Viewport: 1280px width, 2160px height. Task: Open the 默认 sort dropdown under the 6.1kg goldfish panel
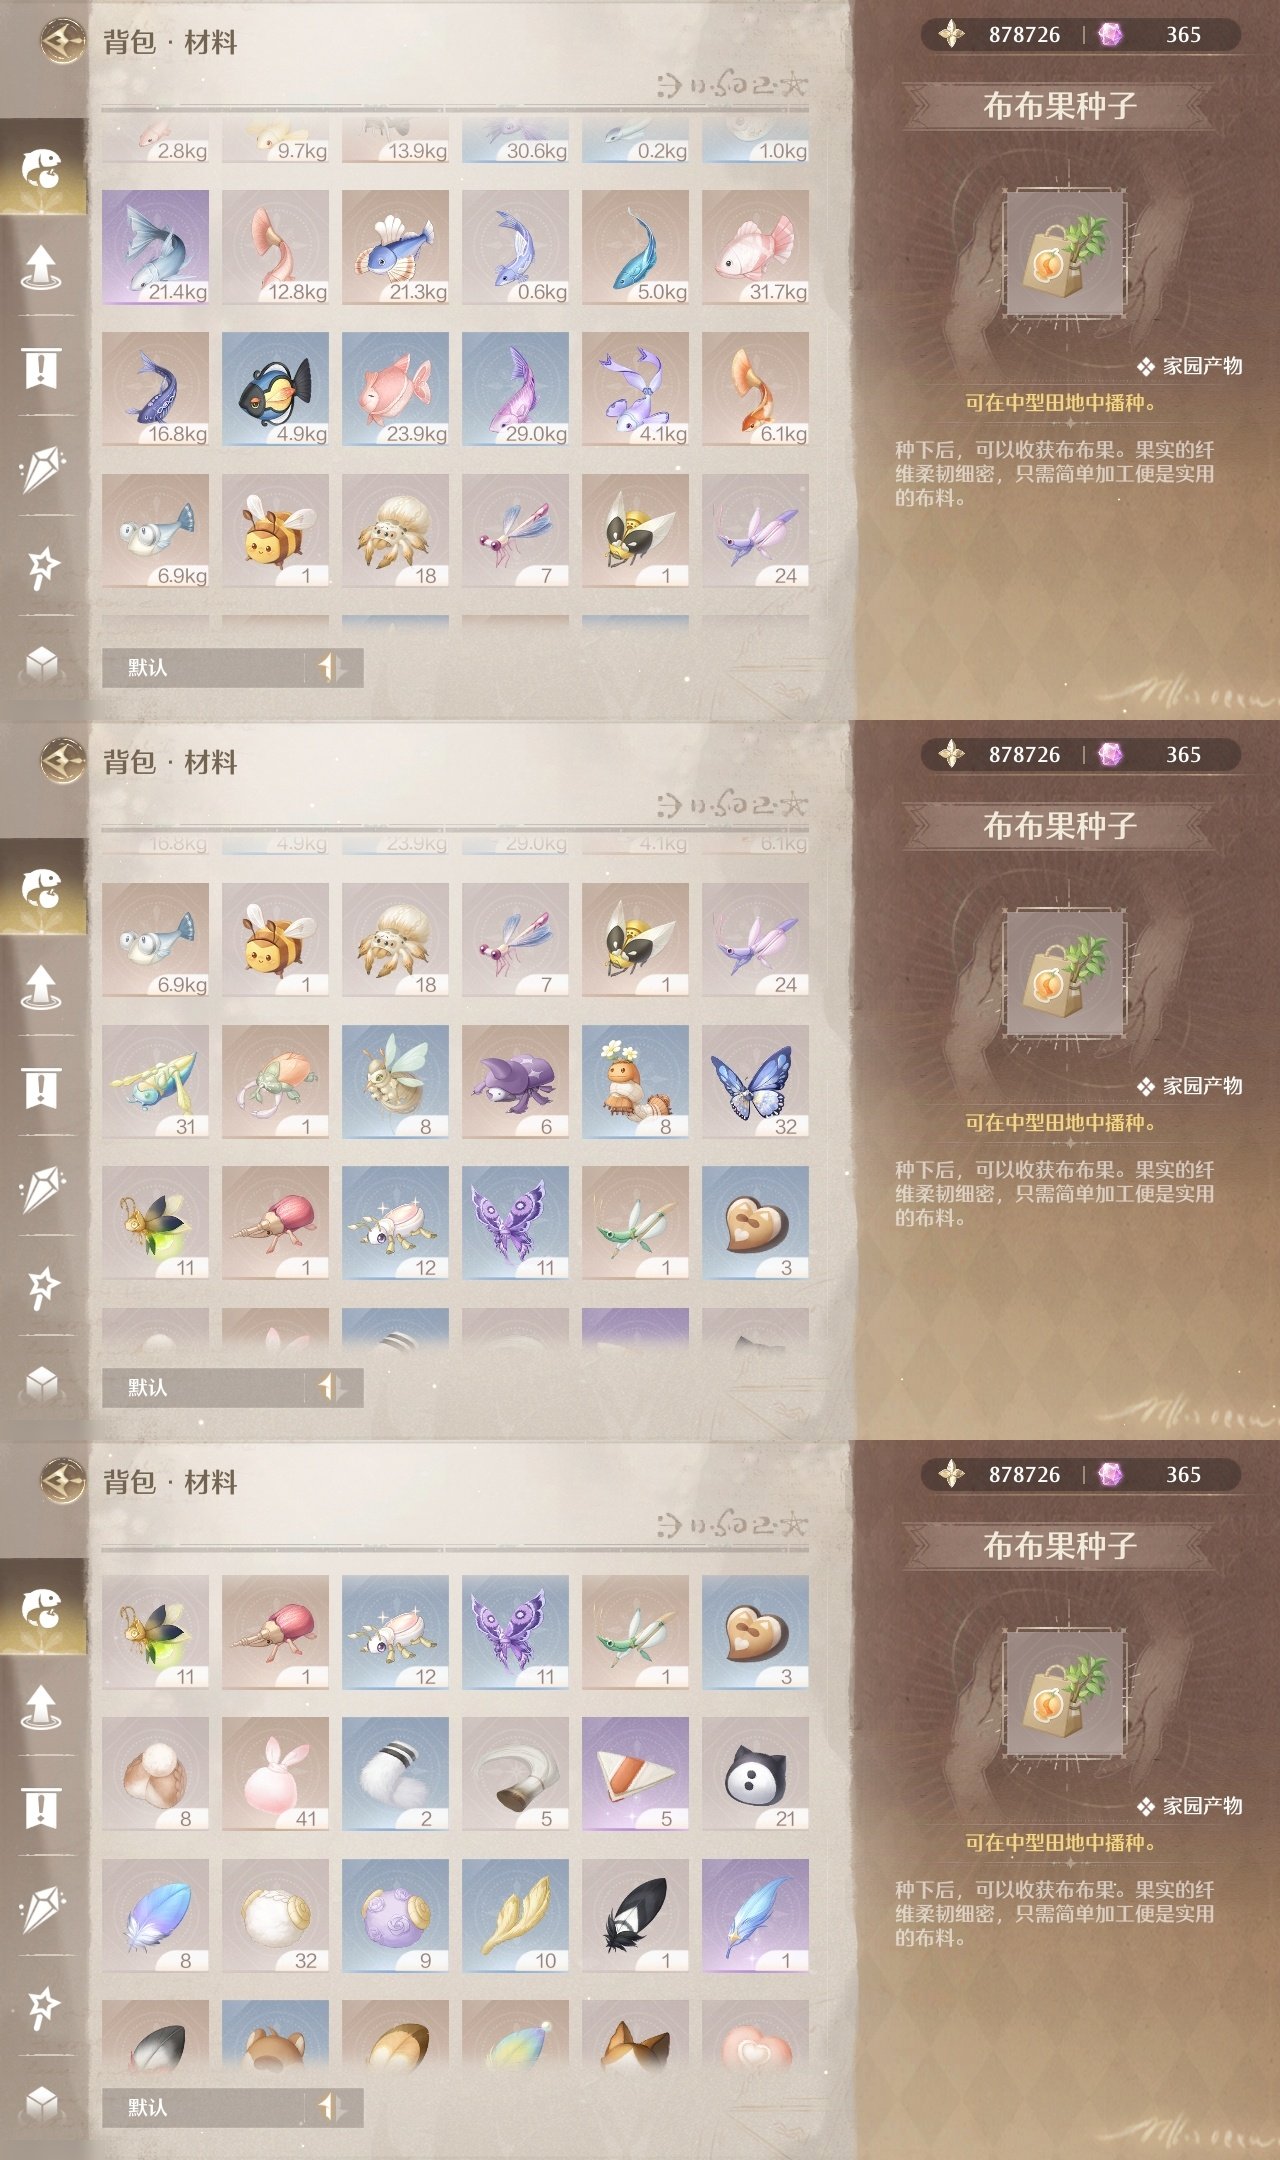232,667
